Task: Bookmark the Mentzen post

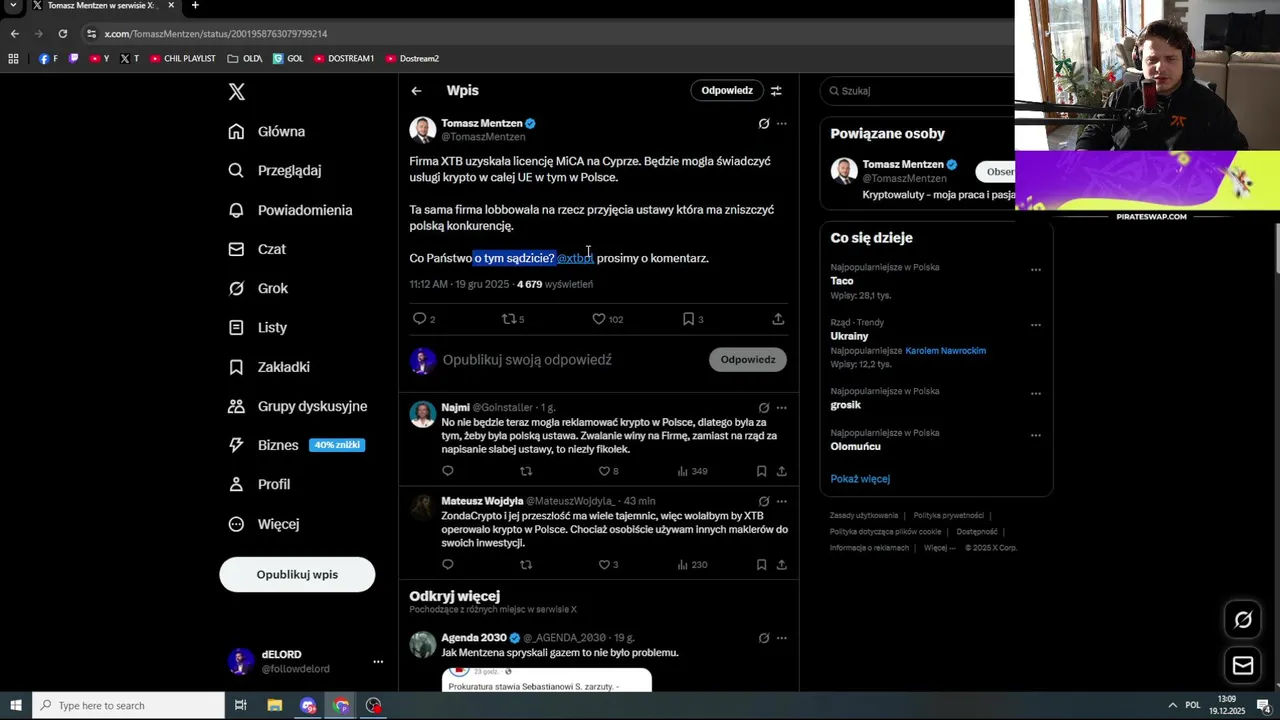Action: tap(693, 319)
